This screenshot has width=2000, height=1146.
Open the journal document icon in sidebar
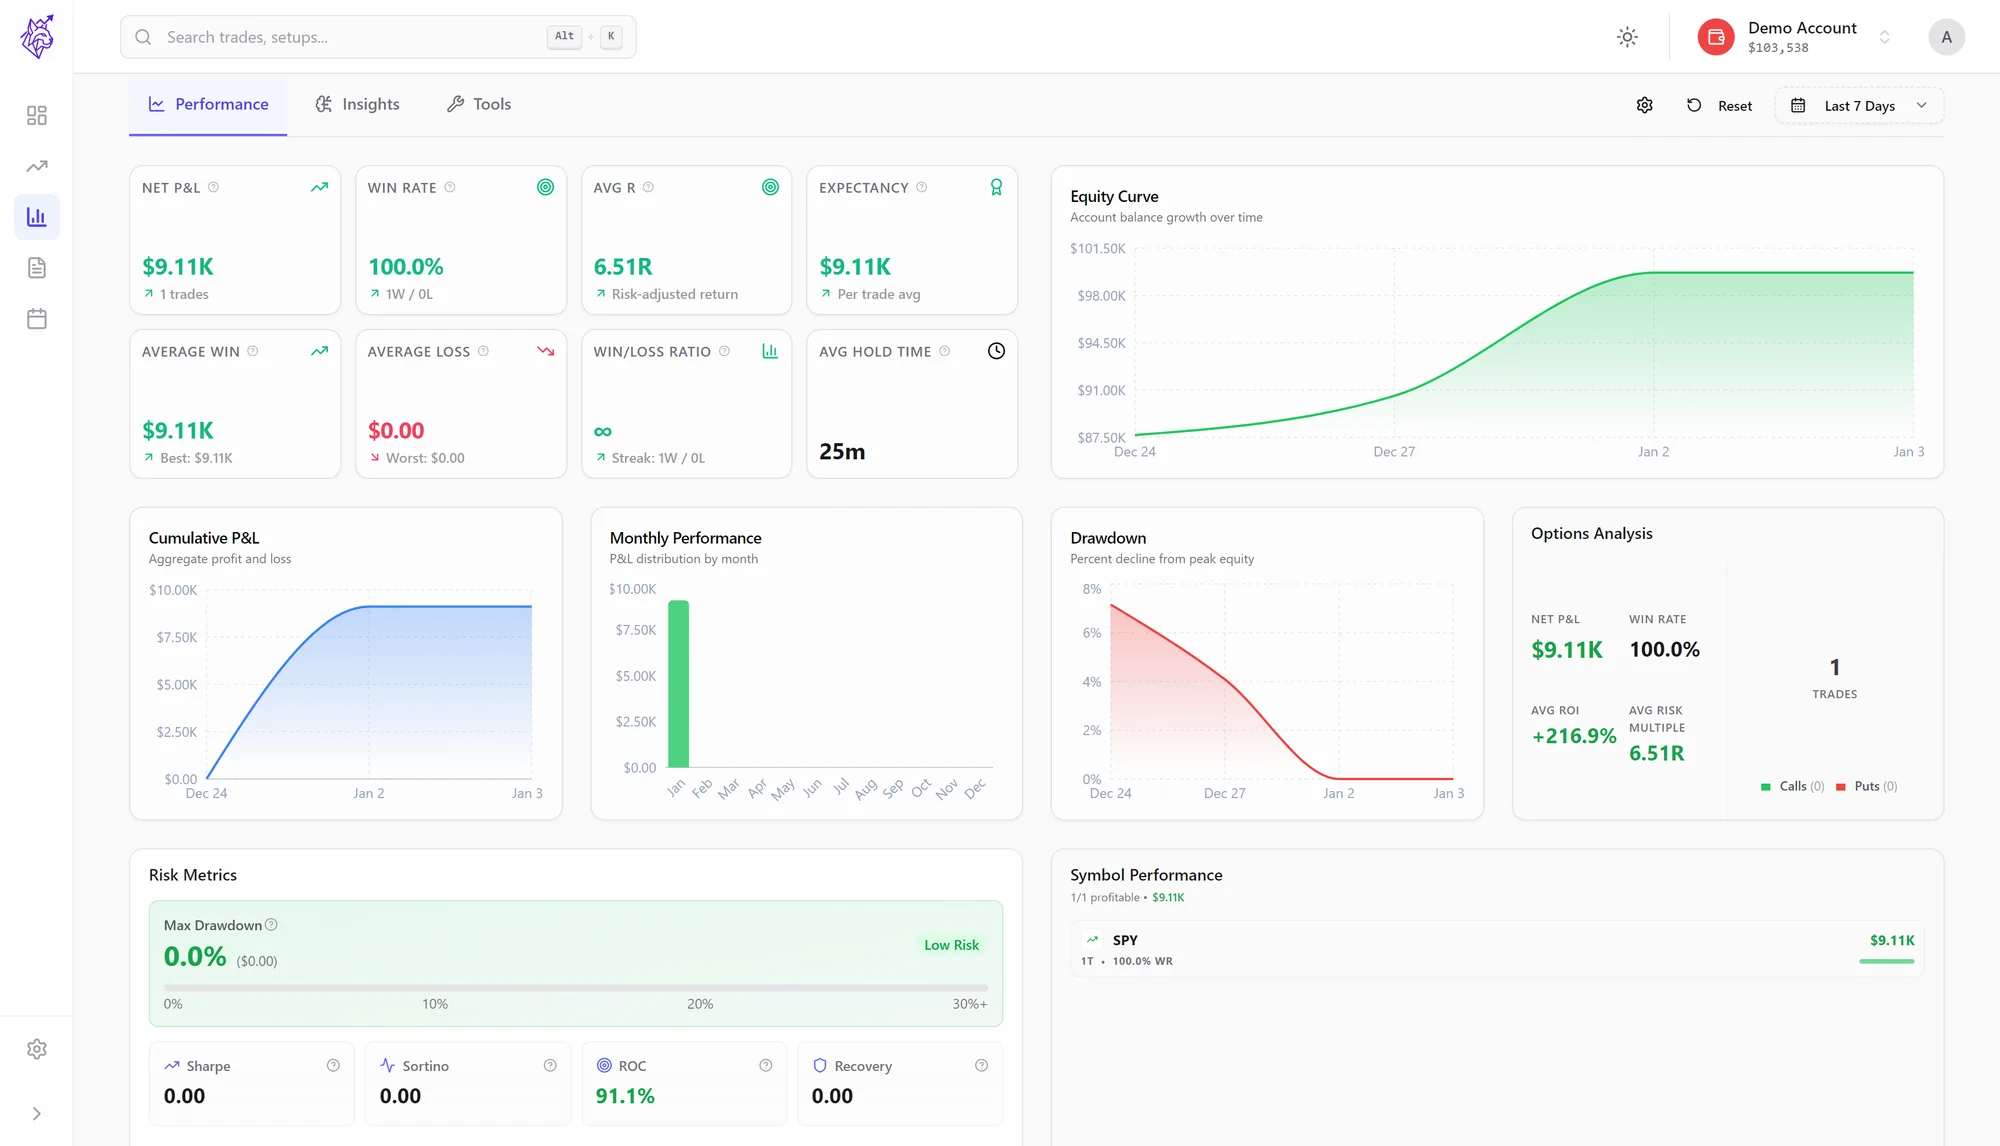point(37,268)
